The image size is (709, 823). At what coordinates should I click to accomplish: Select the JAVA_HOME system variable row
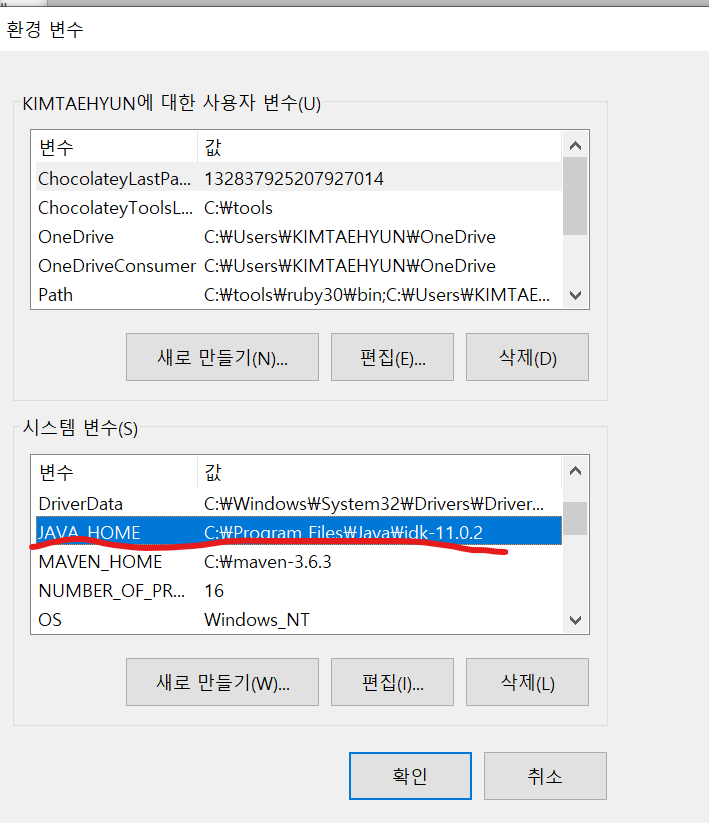[x=299, y=532]
